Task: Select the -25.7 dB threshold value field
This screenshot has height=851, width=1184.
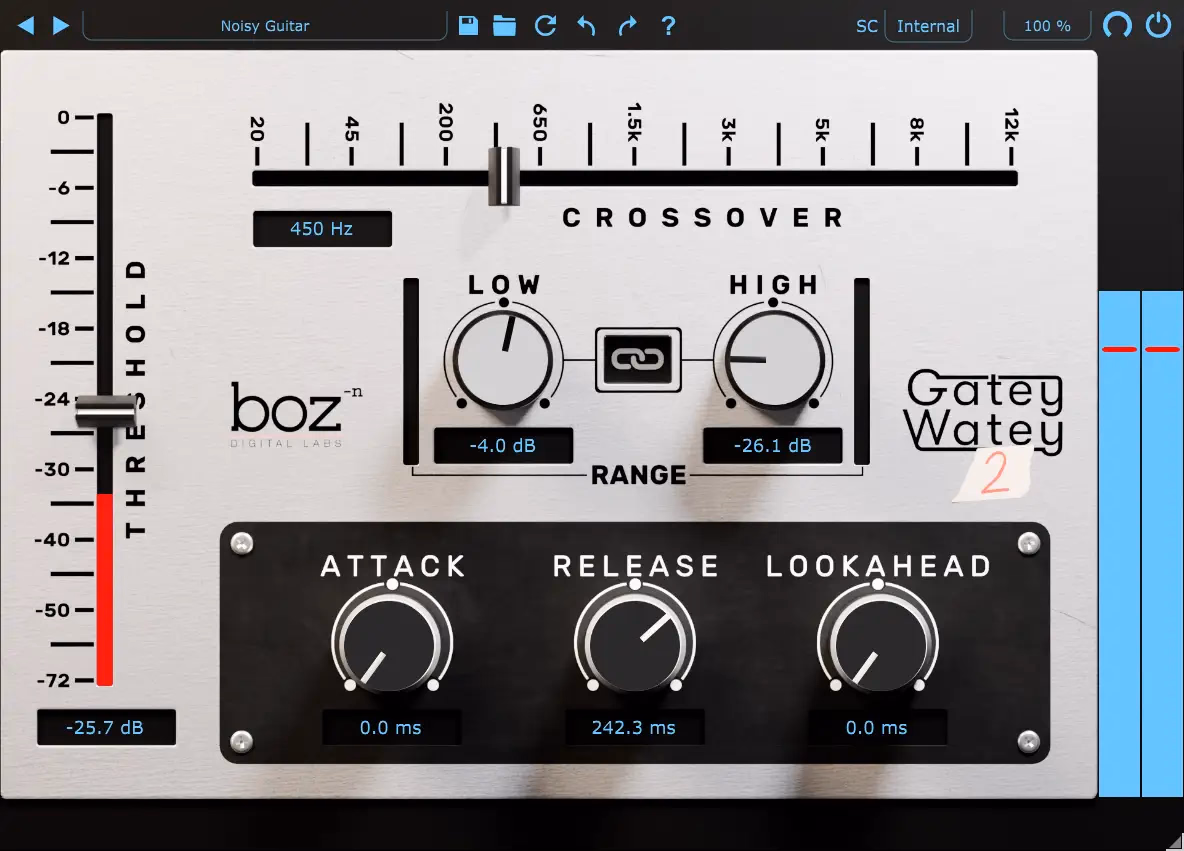Action: 106,727
